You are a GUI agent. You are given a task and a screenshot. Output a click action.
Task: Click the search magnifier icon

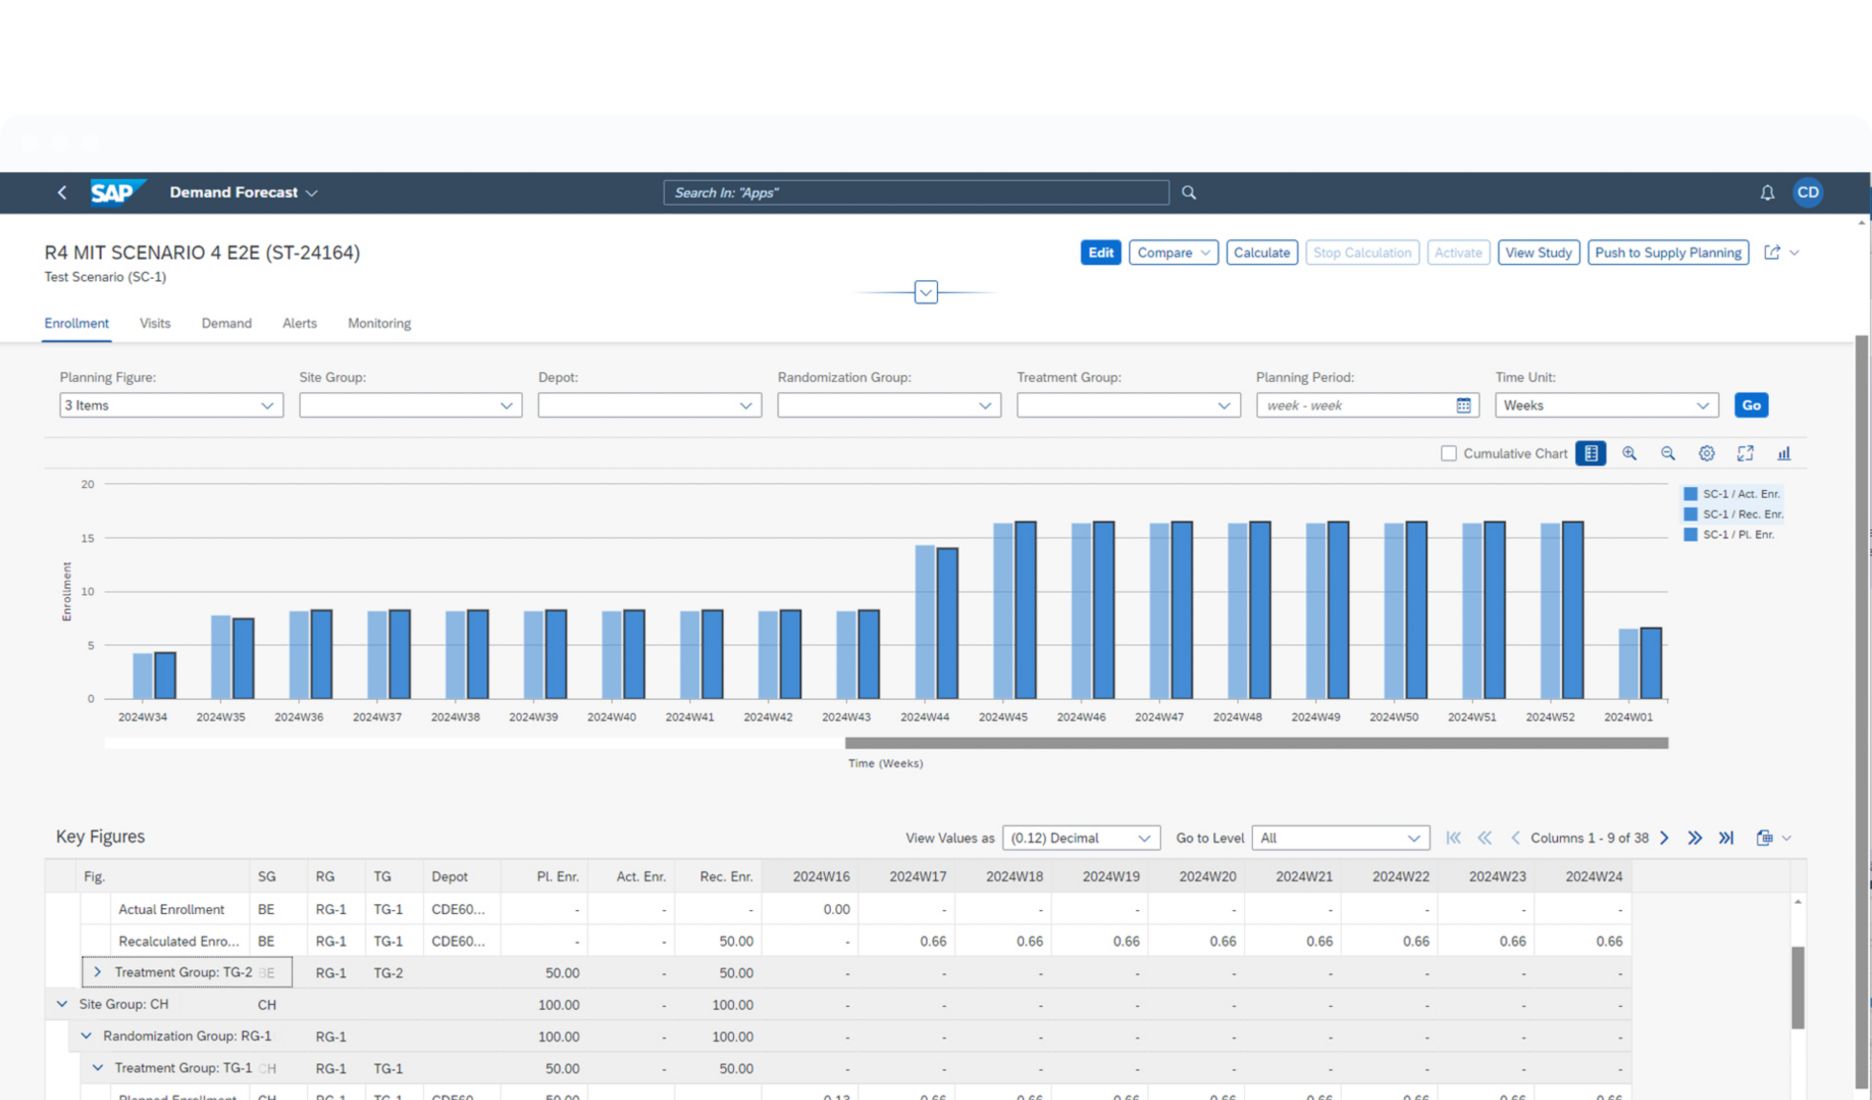click(1188, 193)
